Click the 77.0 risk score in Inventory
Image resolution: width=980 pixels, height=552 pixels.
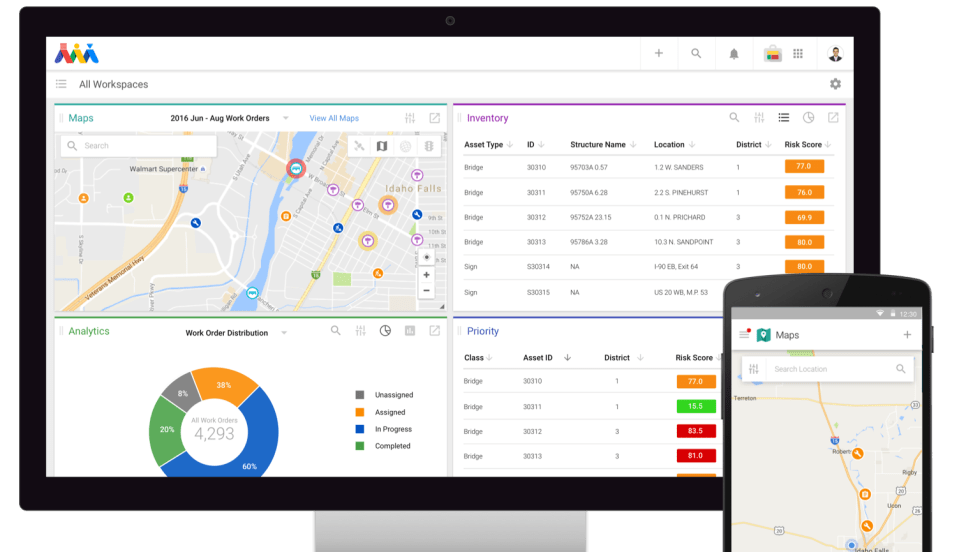[804, 167]
